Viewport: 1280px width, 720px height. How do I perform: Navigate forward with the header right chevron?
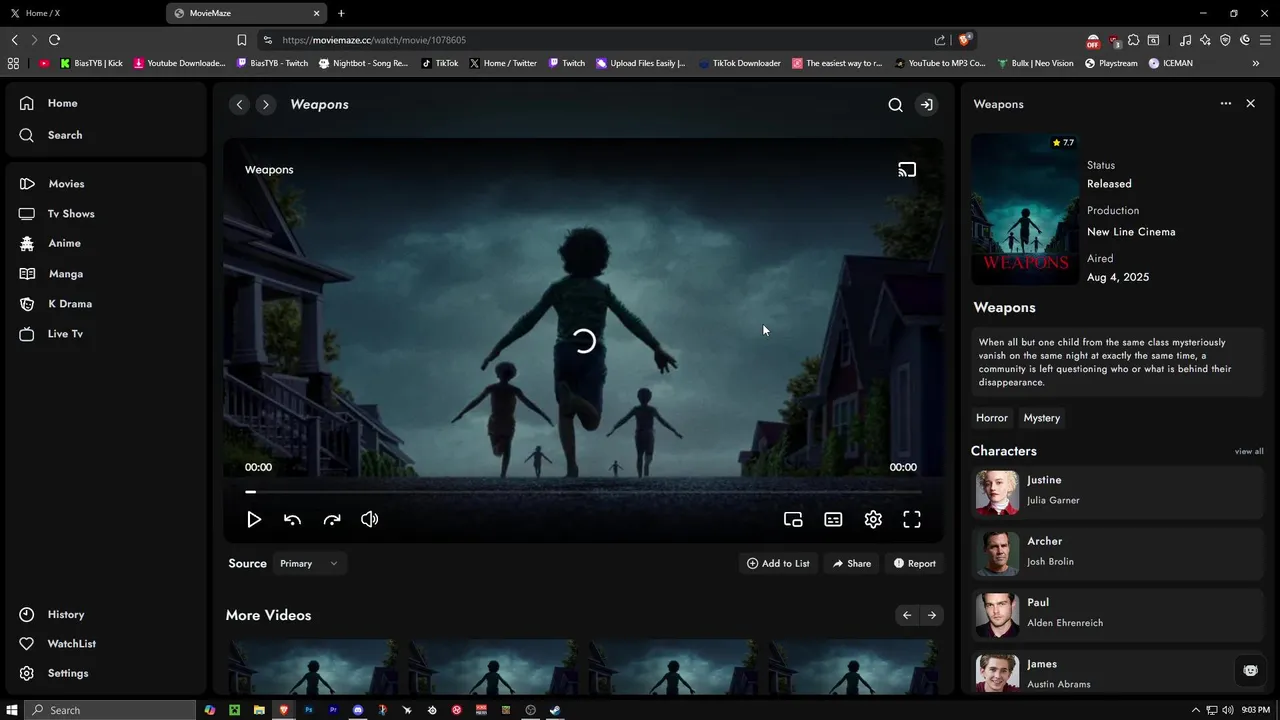coord(265,104)
